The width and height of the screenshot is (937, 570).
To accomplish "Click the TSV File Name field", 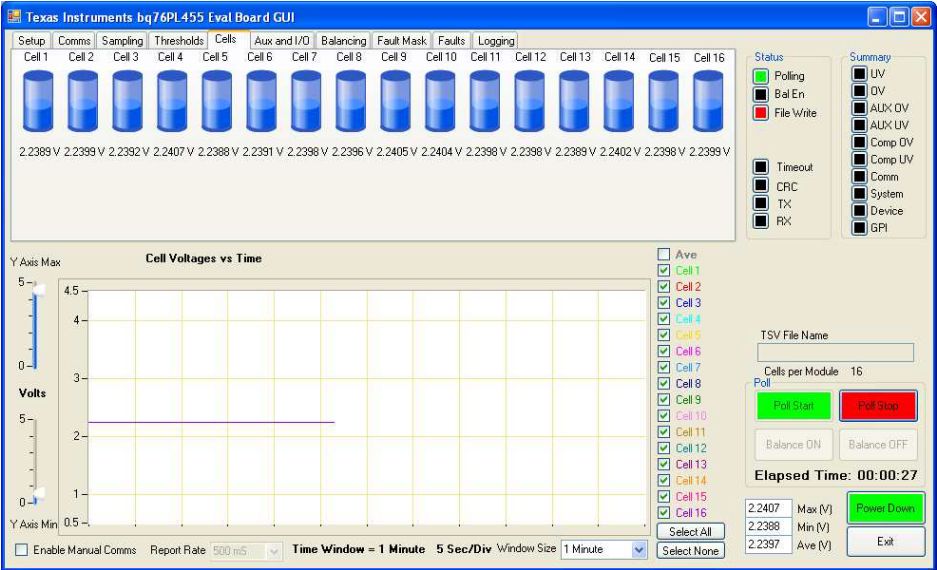I will [x=835, y=353].
